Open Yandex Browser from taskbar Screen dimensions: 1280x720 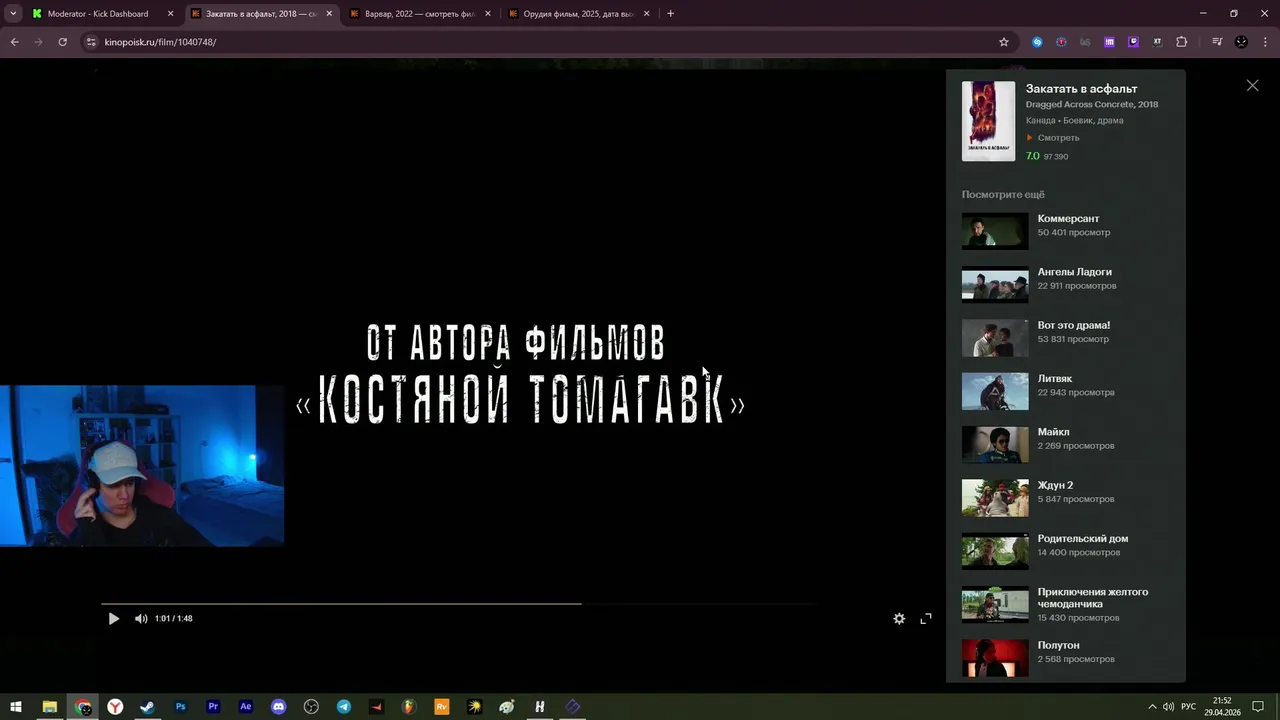(116, 706)
